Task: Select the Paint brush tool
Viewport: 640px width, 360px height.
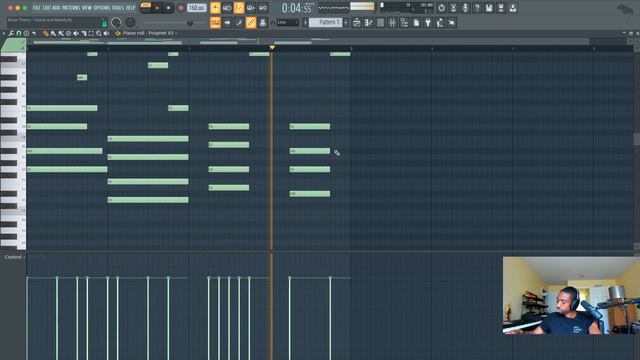Action: (x=53, y=33)
